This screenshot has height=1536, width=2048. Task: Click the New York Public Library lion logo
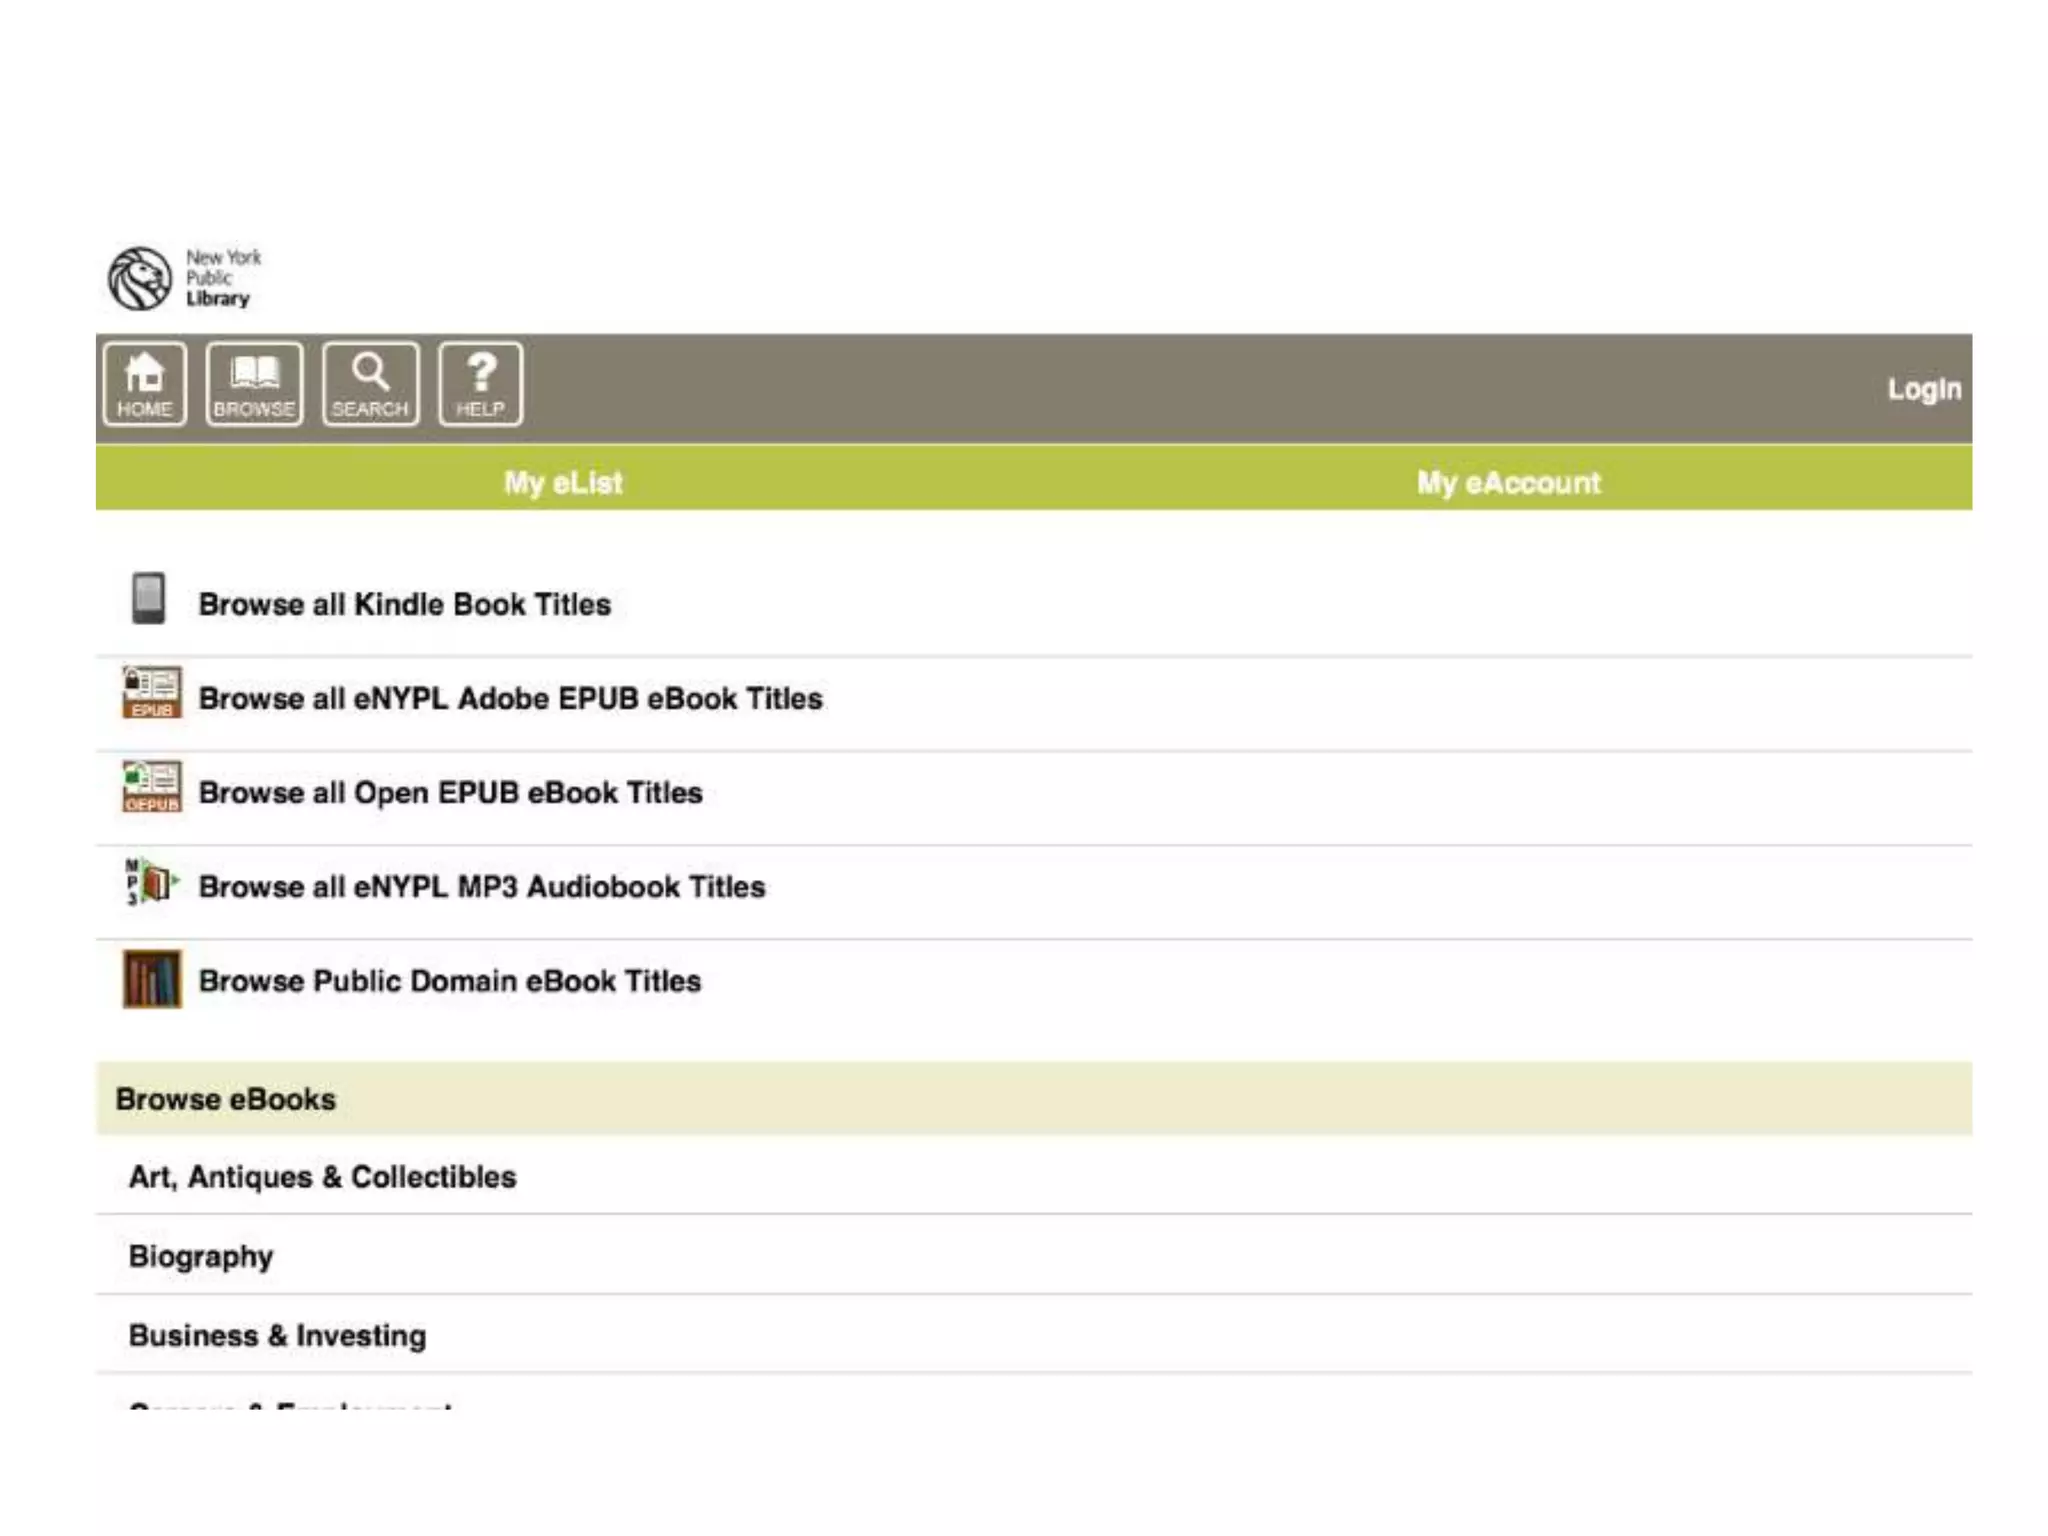click(x=140, y=279)
